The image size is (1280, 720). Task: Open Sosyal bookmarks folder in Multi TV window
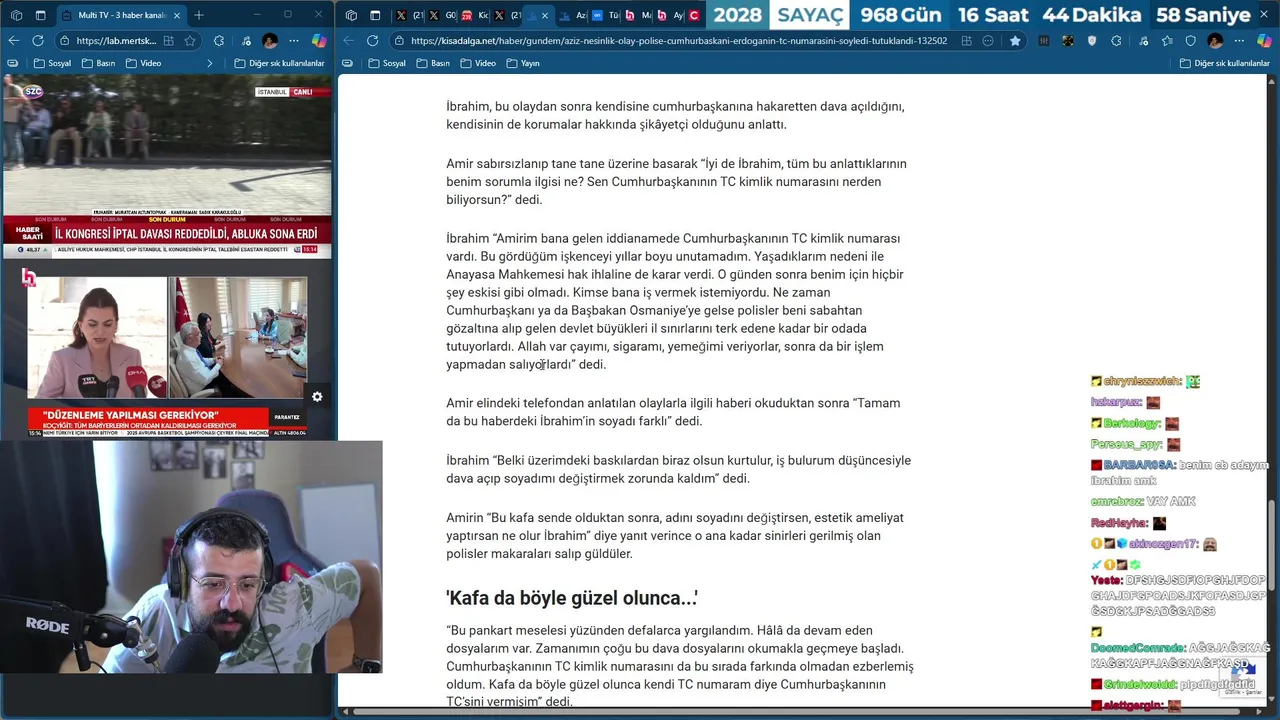tap(52, 63)
